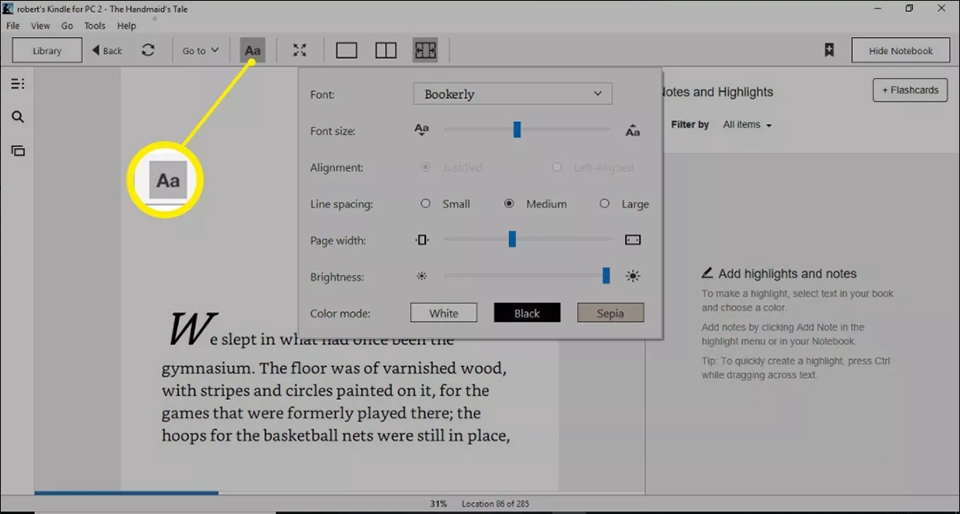Viewport: 960px width, 514px height.
Task: Click the narrow page width icon
Action: [422, 240]
